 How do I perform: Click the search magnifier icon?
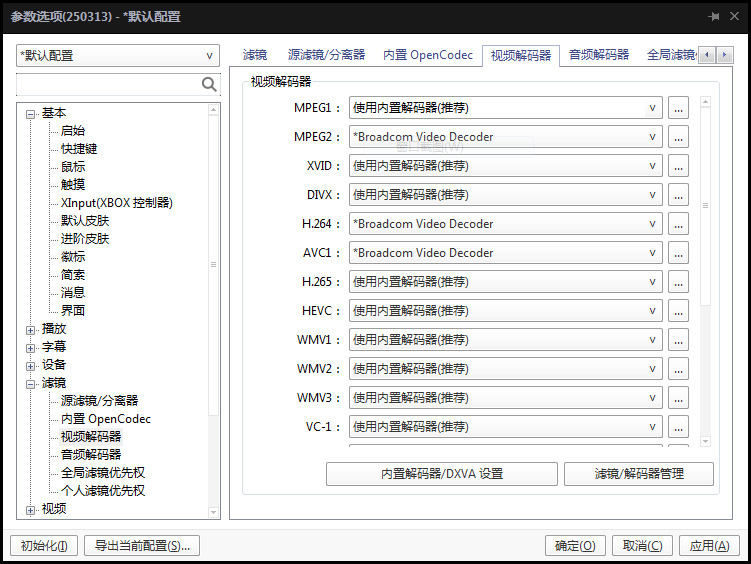pos(209,84)
